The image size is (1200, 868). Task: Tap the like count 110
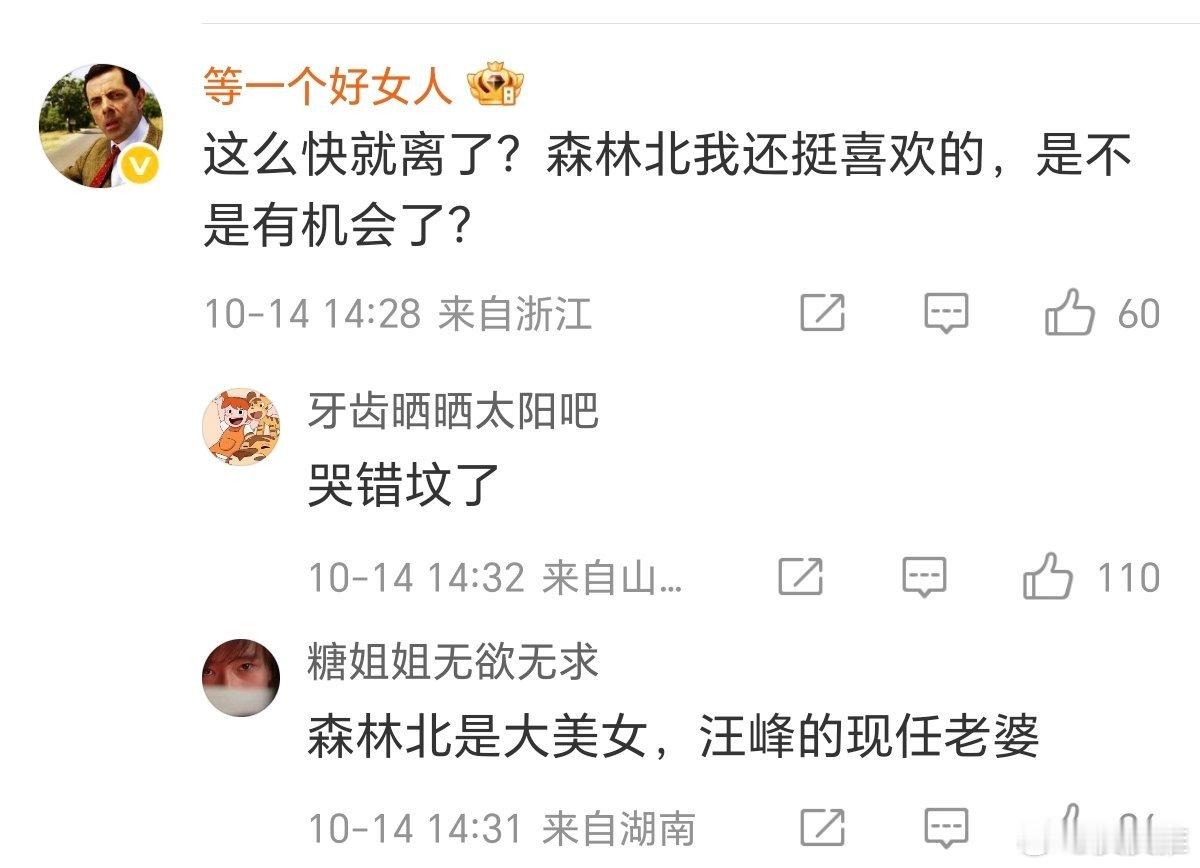(x=1127, y=578)
